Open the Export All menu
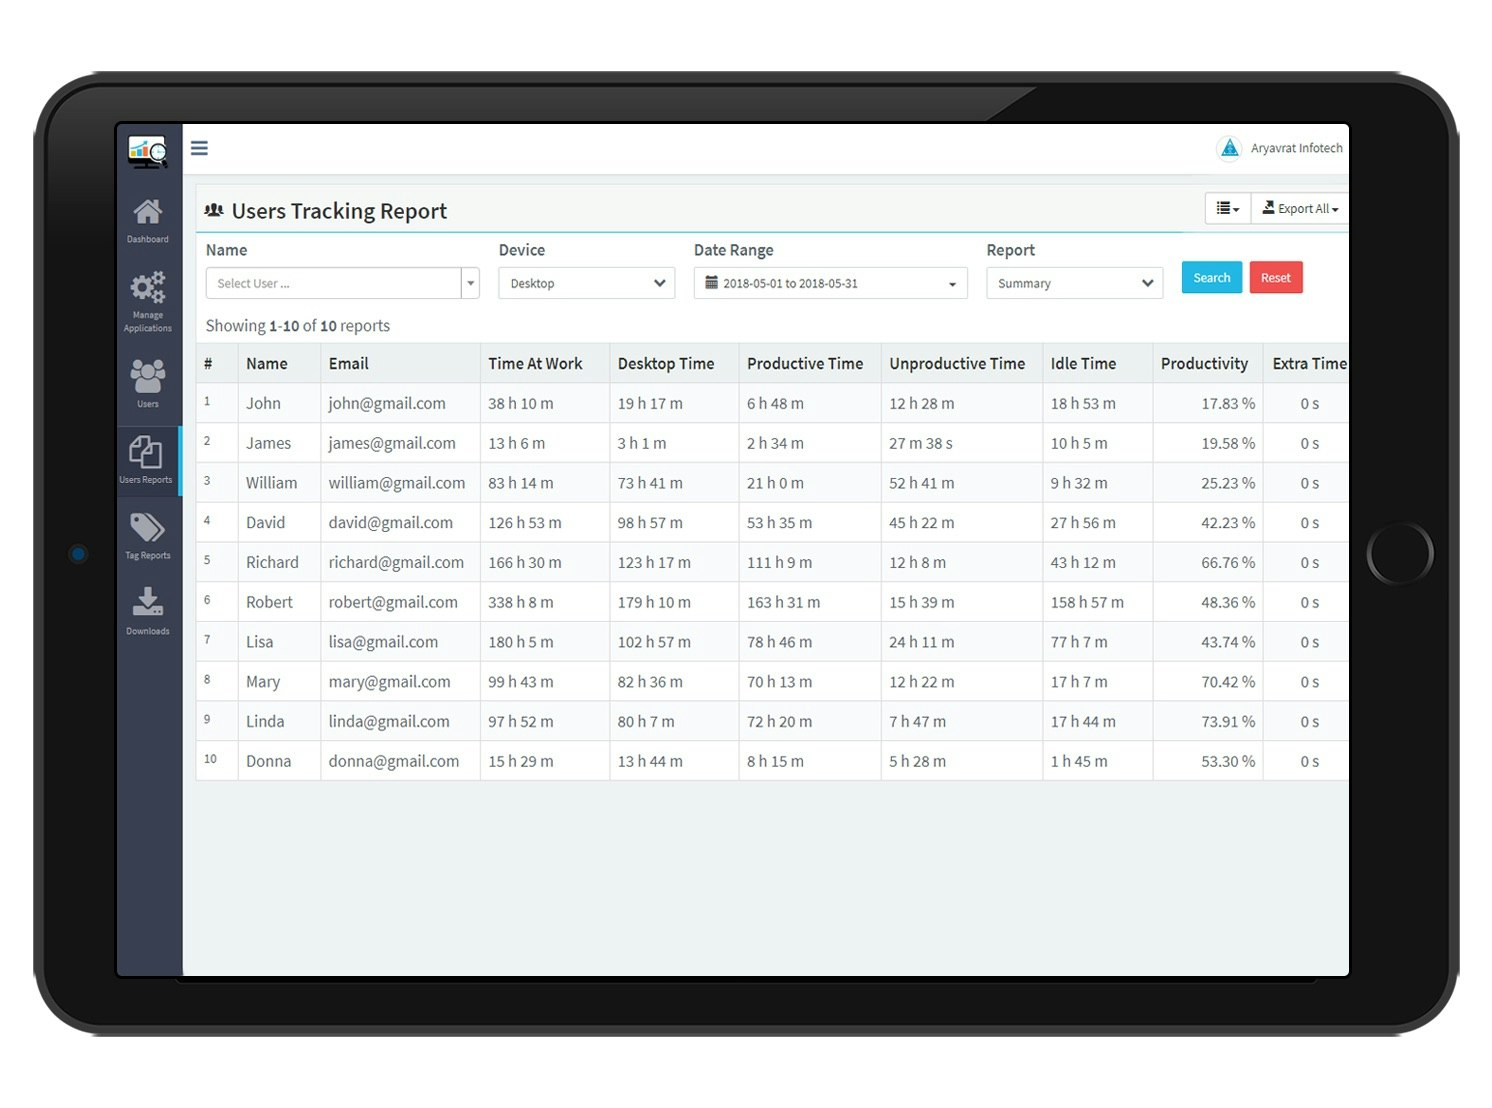The height and width of the screenshot is (1108, 1492). point(1299,208)
